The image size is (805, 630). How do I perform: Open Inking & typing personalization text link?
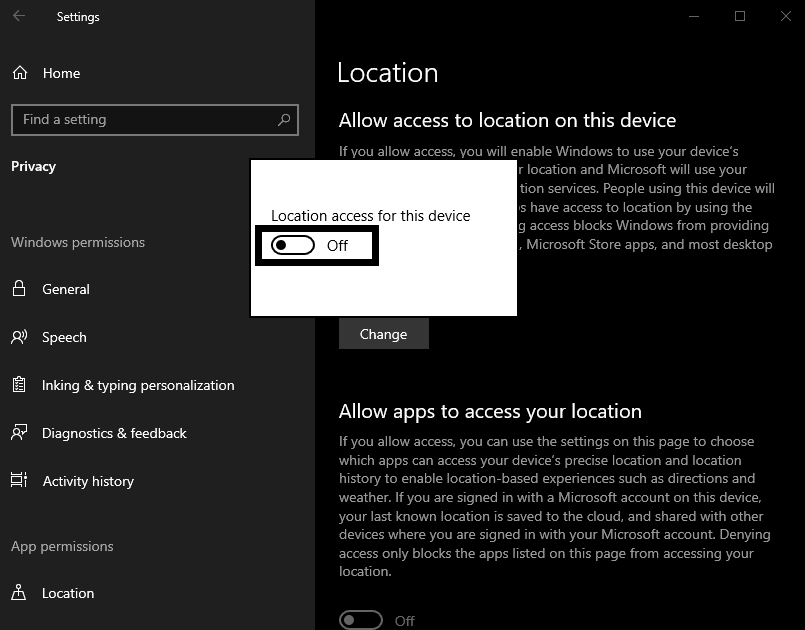point(138,385)
